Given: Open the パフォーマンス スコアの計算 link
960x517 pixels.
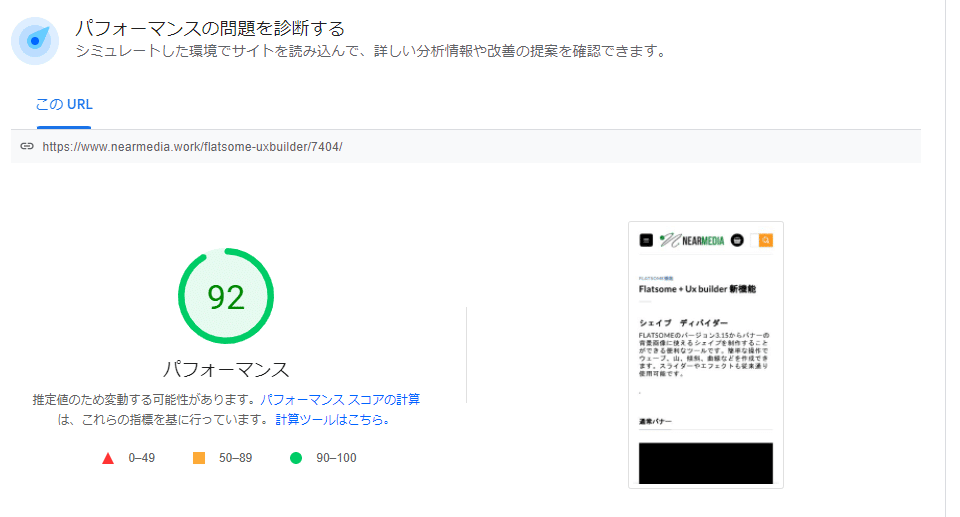Looking at the screenshot, I should 340,399.
